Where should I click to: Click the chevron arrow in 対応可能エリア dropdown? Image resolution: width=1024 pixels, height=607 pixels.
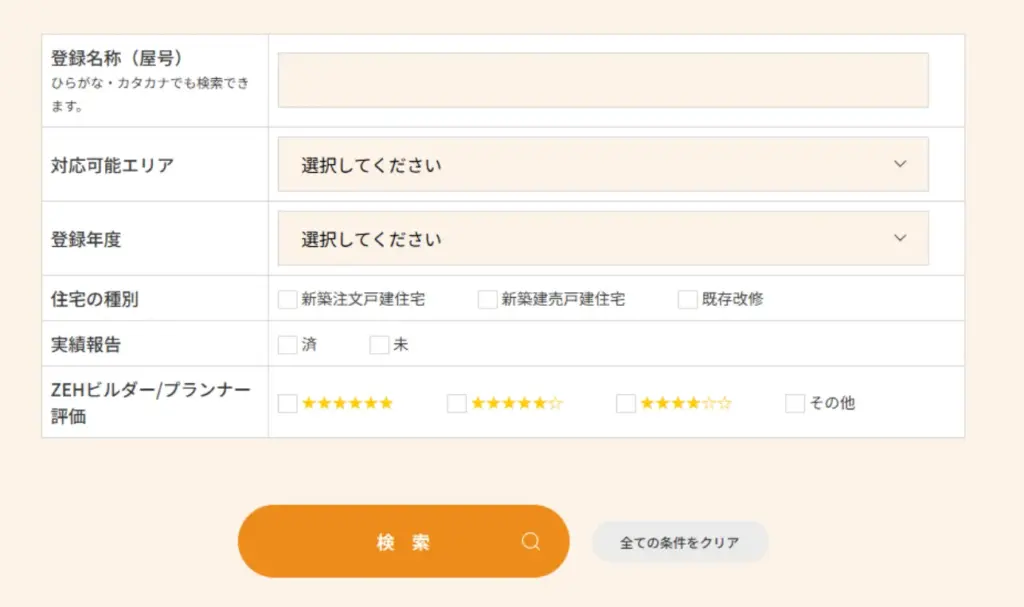(900, 164)
